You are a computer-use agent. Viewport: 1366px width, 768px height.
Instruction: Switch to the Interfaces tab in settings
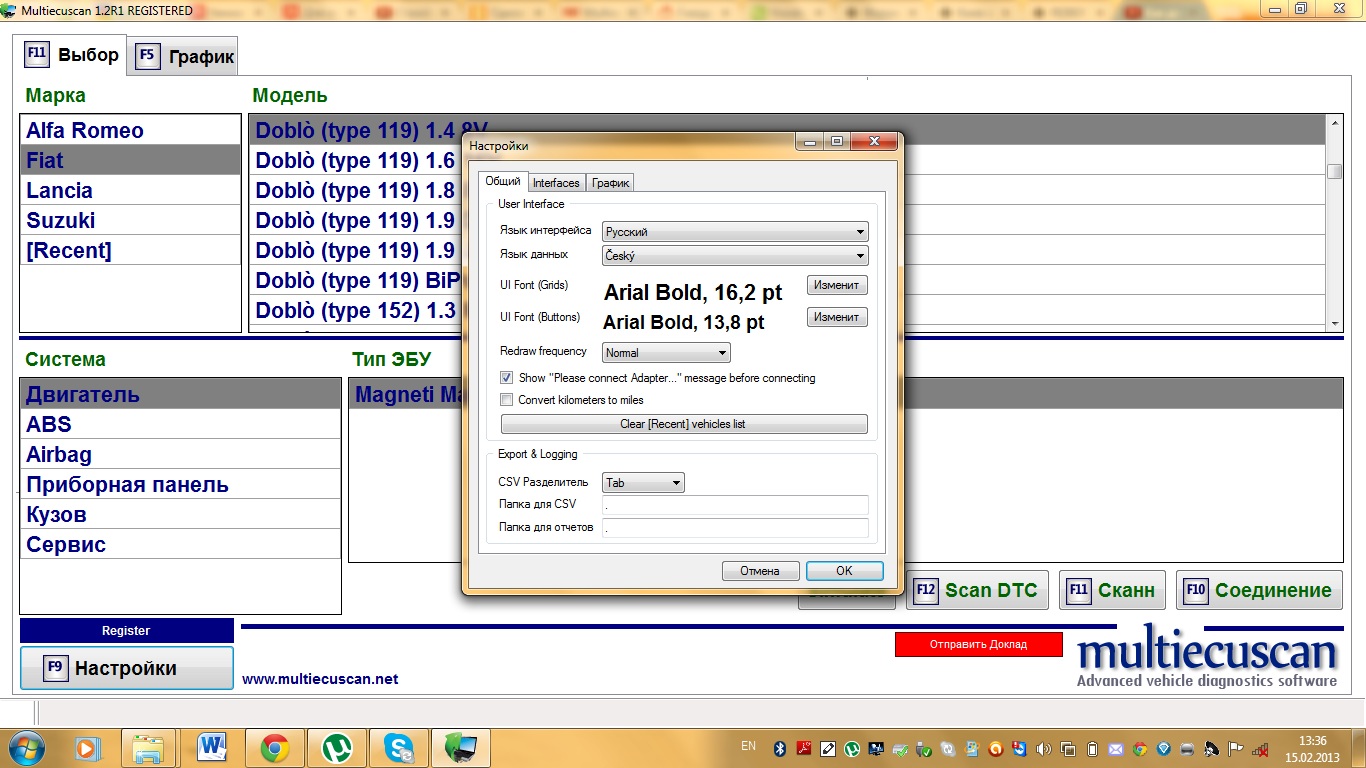pyautogui.click(x=556, y=183)
